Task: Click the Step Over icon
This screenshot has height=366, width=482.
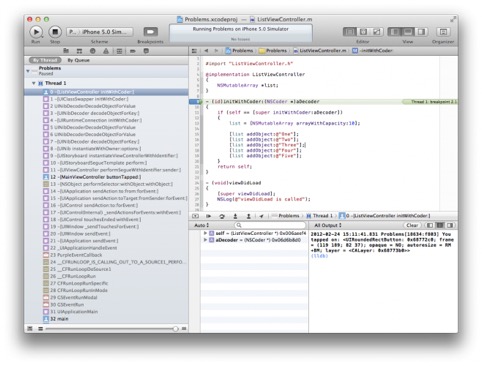Action: pos(222,216)
